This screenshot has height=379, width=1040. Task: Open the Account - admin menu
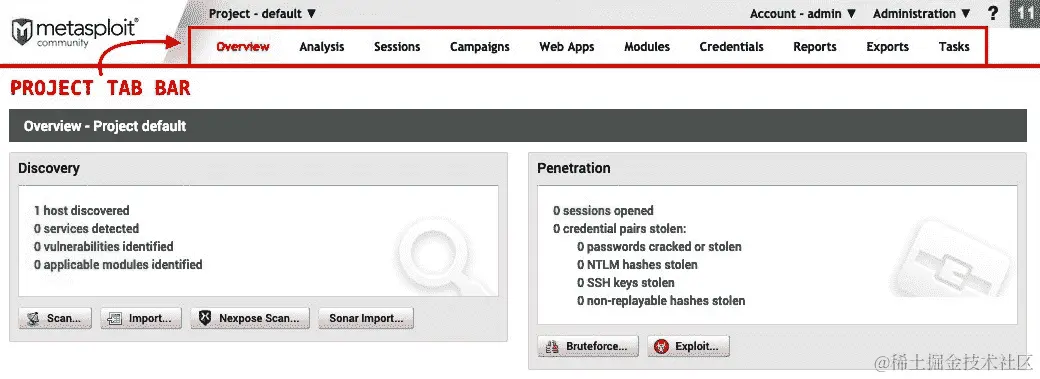point(803,13)
